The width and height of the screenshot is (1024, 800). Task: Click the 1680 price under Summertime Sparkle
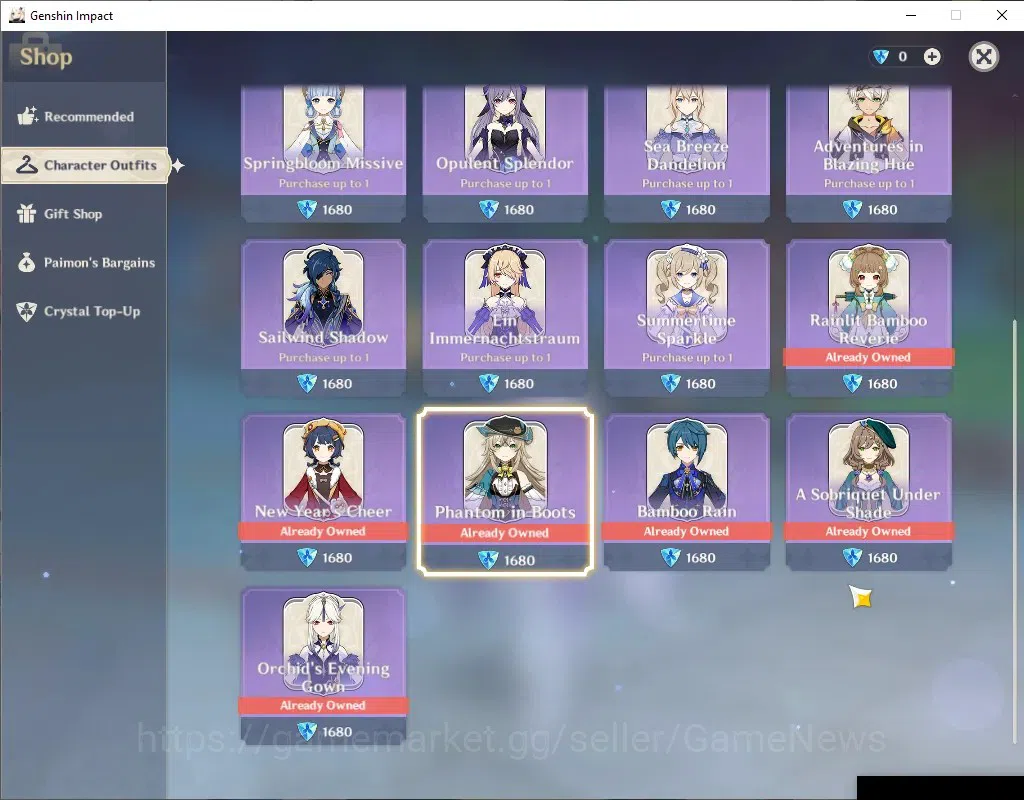700,384
